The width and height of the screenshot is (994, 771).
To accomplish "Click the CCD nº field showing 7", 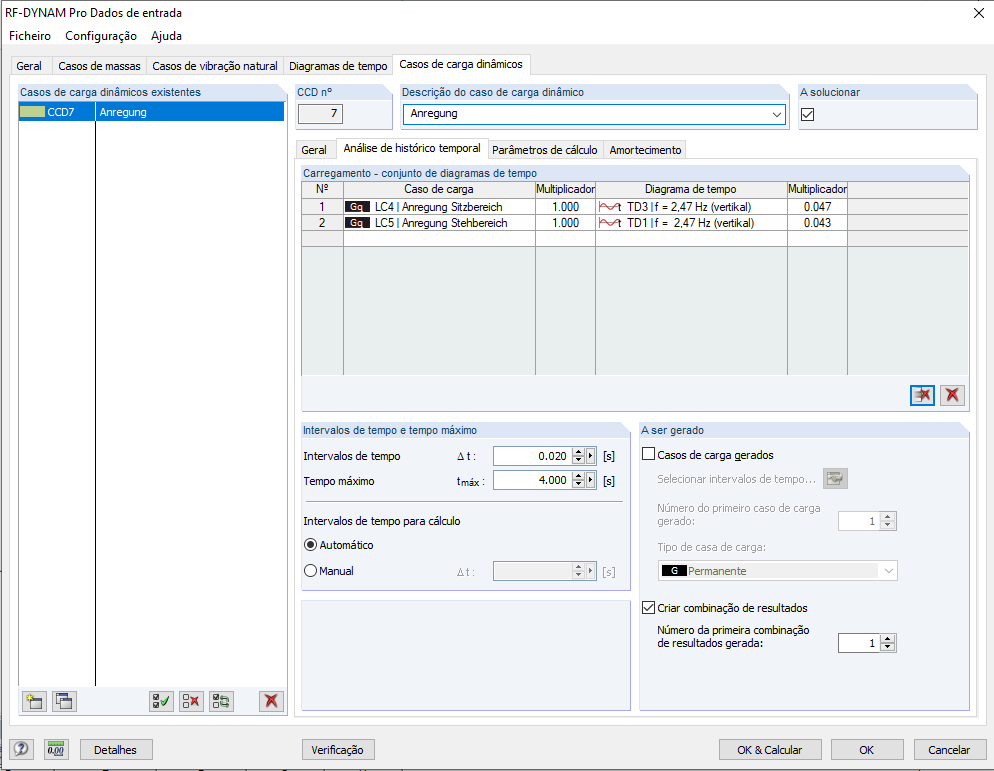I will (321, 114).
